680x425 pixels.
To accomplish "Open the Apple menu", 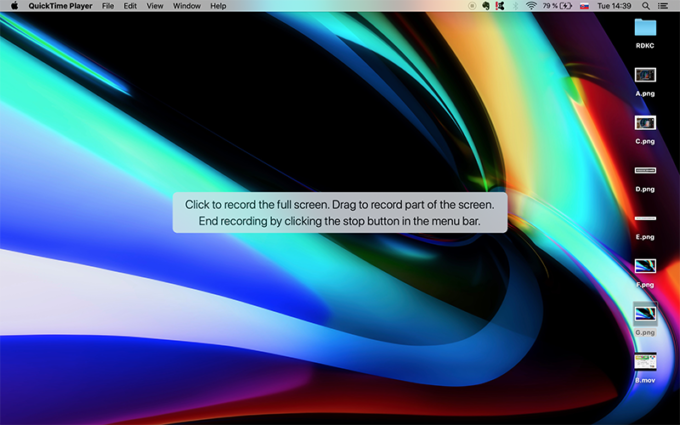I will 14,6.
